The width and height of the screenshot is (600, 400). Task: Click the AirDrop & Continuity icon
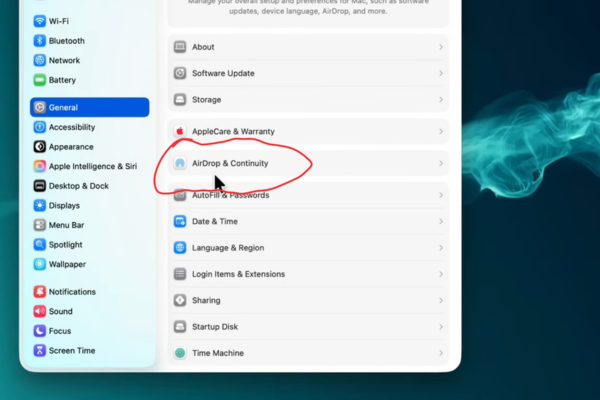pos(180,163)
